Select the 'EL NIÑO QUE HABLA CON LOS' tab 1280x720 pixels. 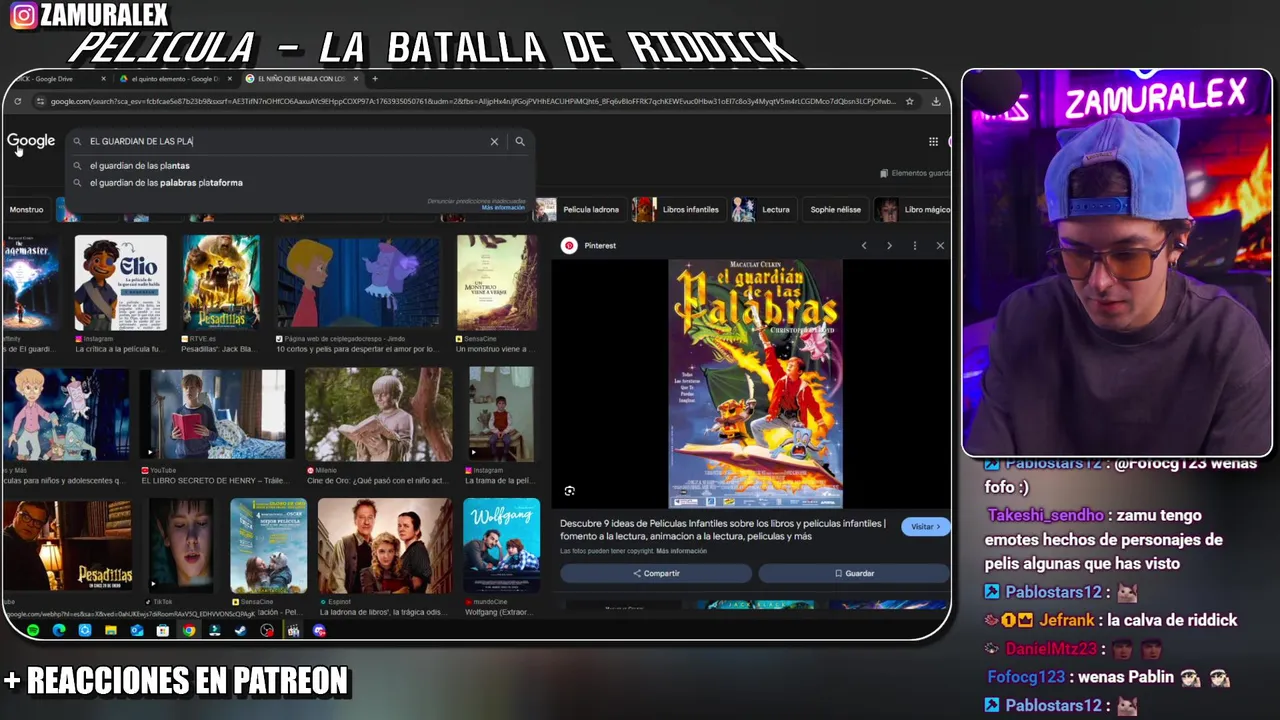coord(300,79)
